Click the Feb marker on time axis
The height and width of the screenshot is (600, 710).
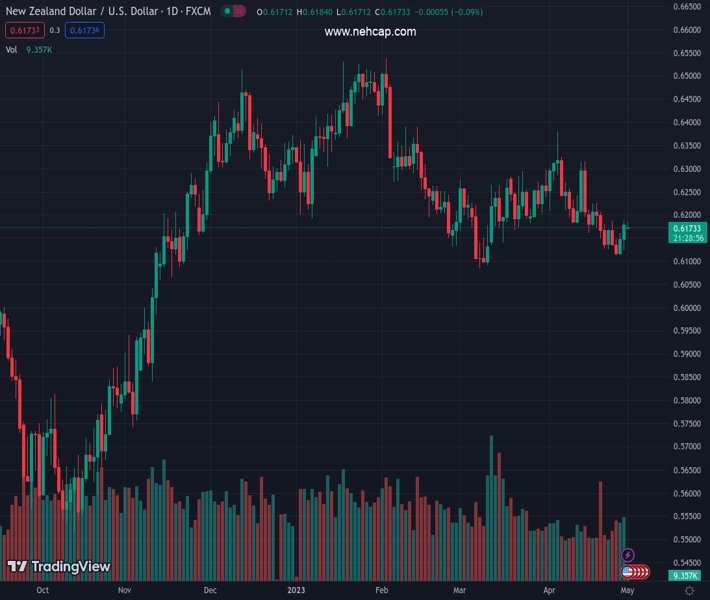pos(381,591)
